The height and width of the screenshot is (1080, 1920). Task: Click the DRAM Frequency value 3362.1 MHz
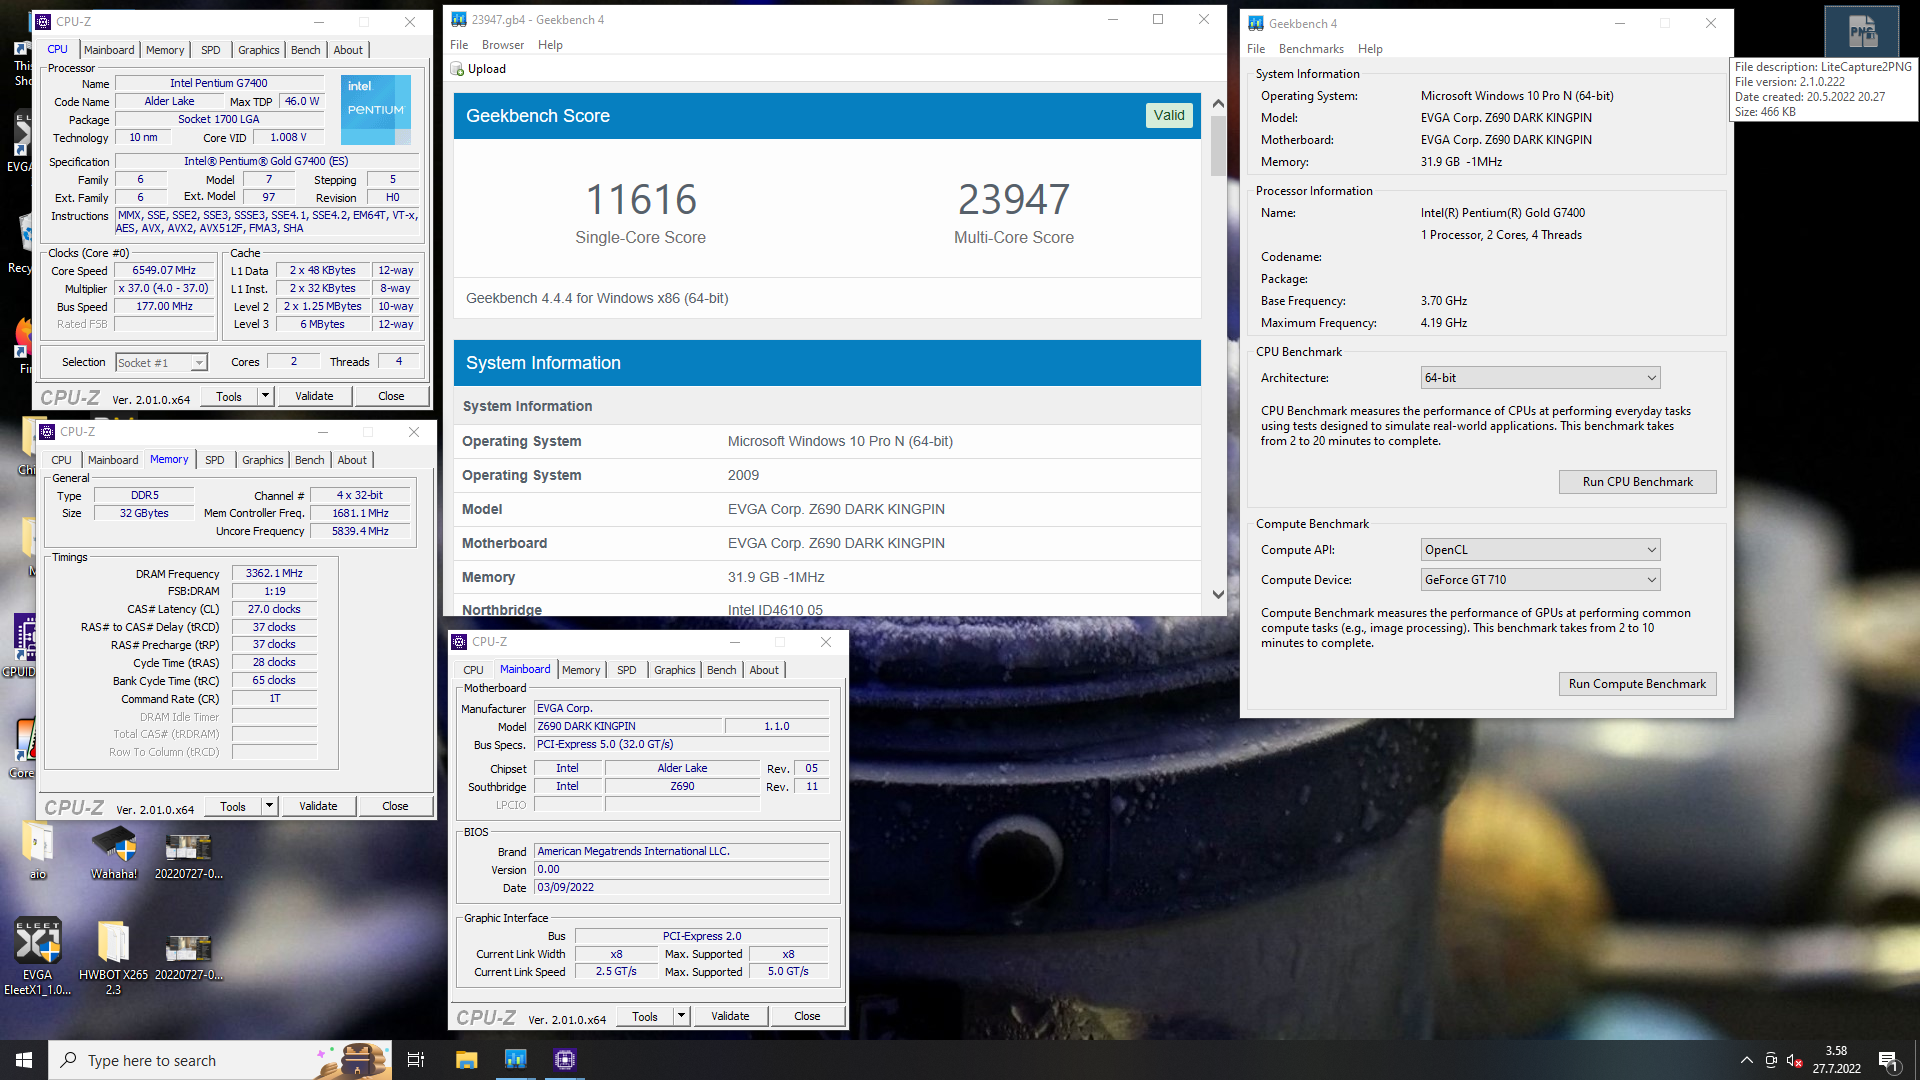click(274, 573)
